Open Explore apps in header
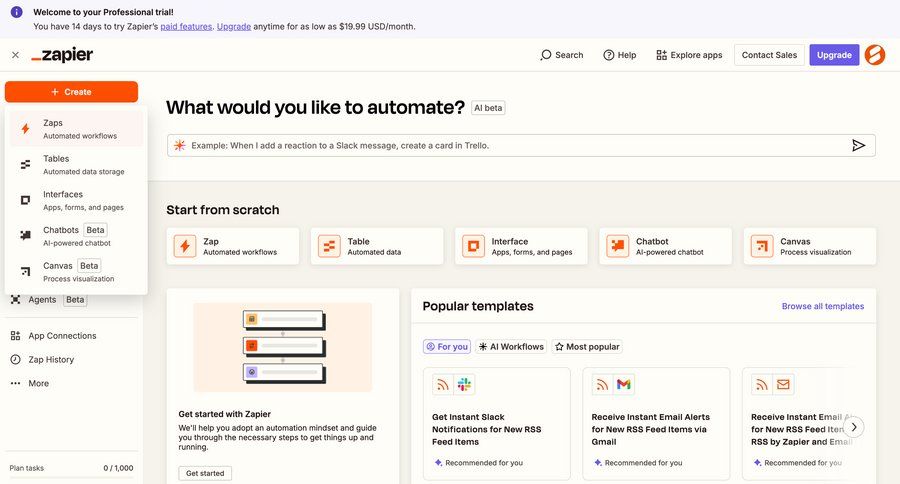 689,55
